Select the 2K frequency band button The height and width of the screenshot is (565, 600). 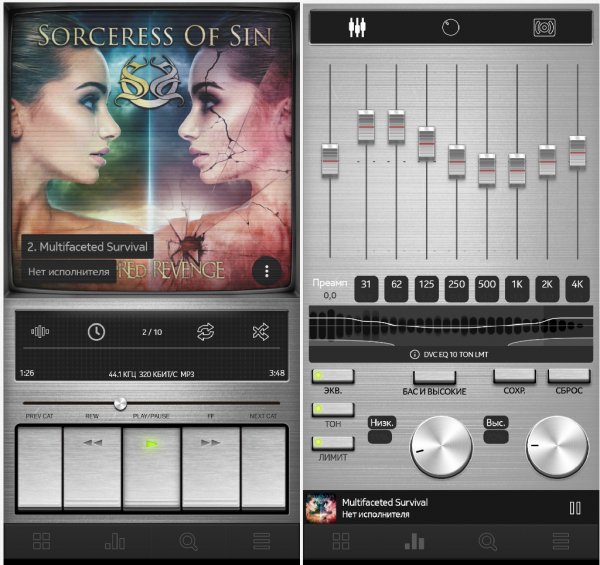click(547, 288)
